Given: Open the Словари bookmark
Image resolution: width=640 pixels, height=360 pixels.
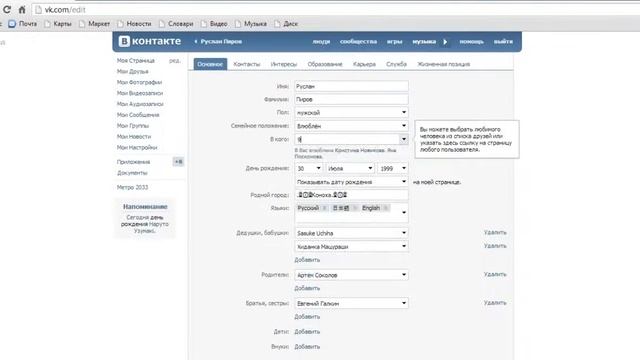Looking at the screenshot, I should pos(176,24).
